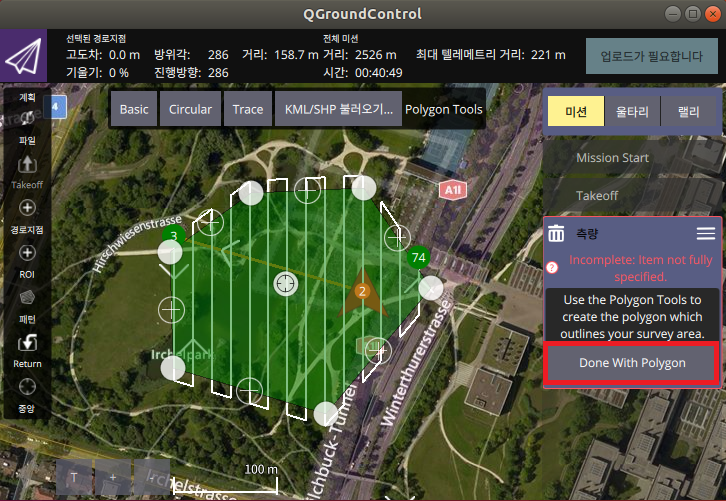Select the ROI tool
This screenshot has width=726, height=501.
coord(27,262)
